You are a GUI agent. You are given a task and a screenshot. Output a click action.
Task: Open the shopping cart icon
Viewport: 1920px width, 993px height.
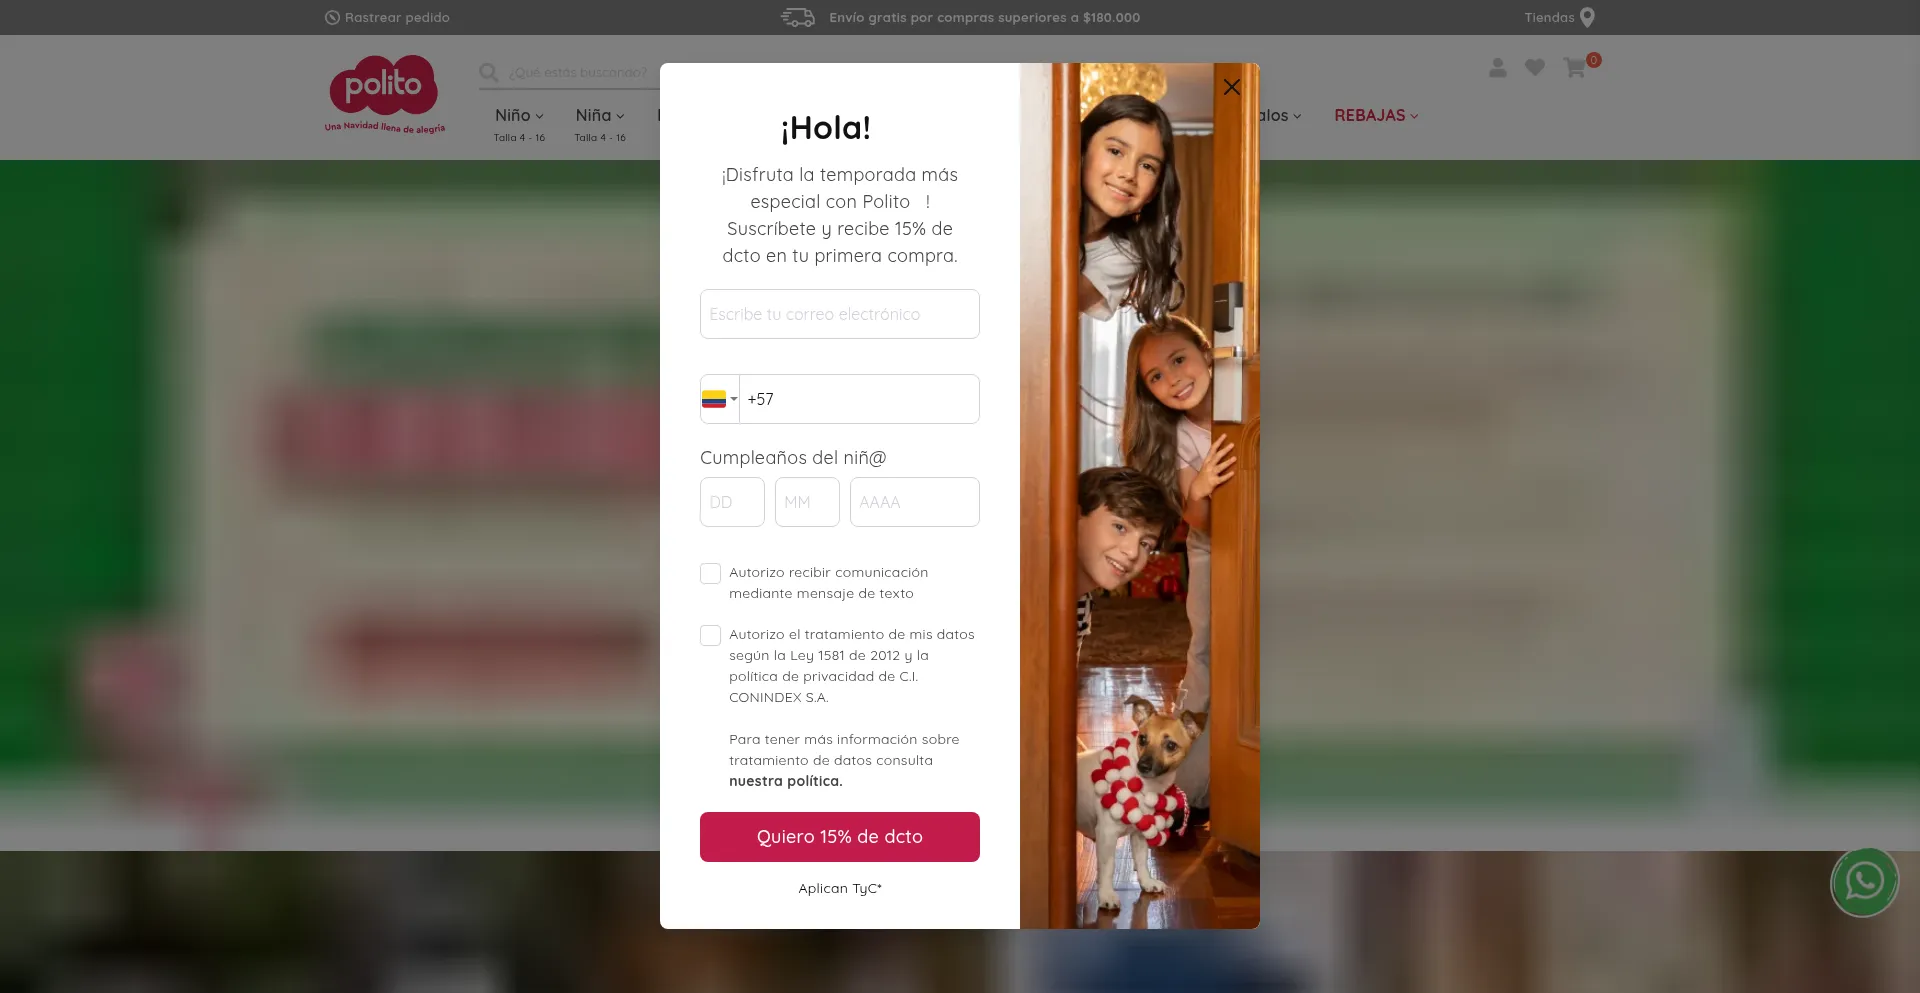[x=1575, y=68]
